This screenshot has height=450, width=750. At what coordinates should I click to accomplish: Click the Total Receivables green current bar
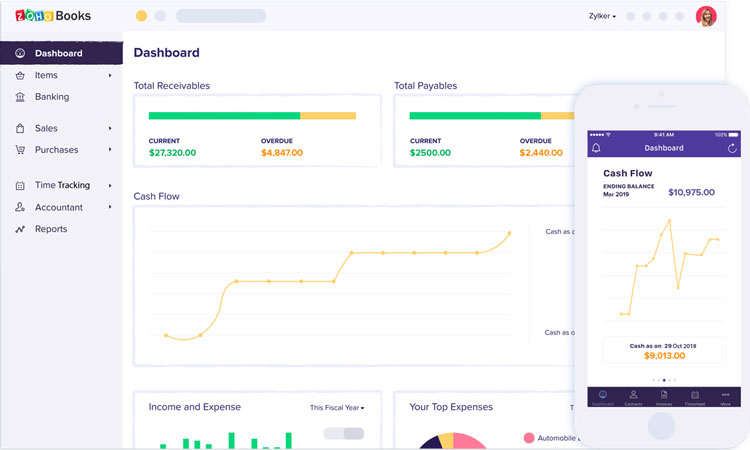click(x=224, y=115)
